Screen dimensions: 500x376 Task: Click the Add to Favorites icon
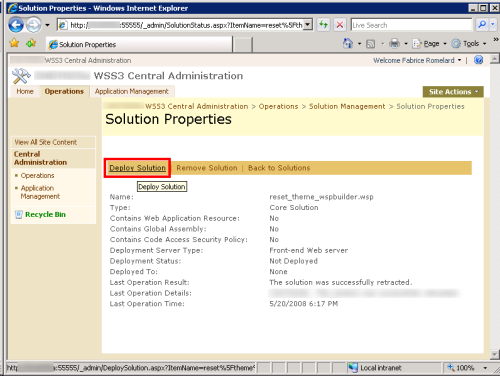[31, 43]
